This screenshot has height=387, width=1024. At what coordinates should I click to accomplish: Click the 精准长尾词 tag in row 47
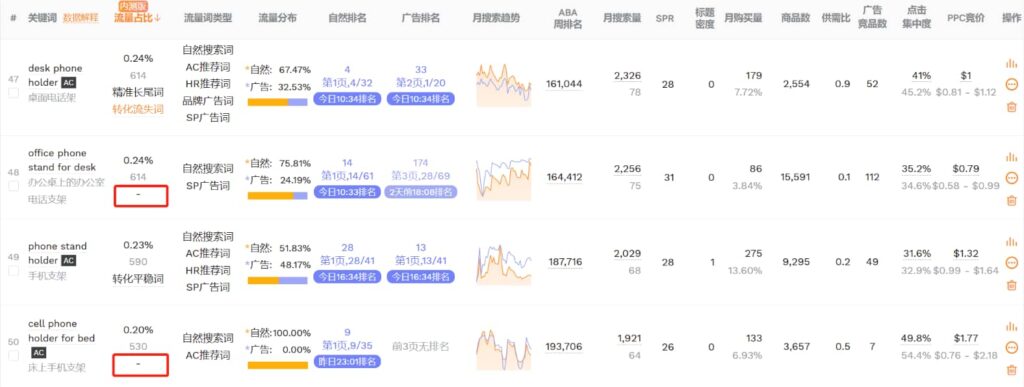click(138, 92)
